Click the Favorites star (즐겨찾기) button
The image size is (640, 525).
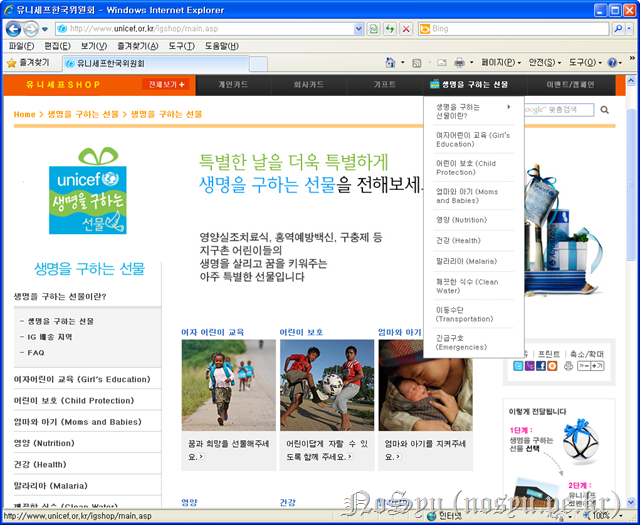click(x=28, y=63)
